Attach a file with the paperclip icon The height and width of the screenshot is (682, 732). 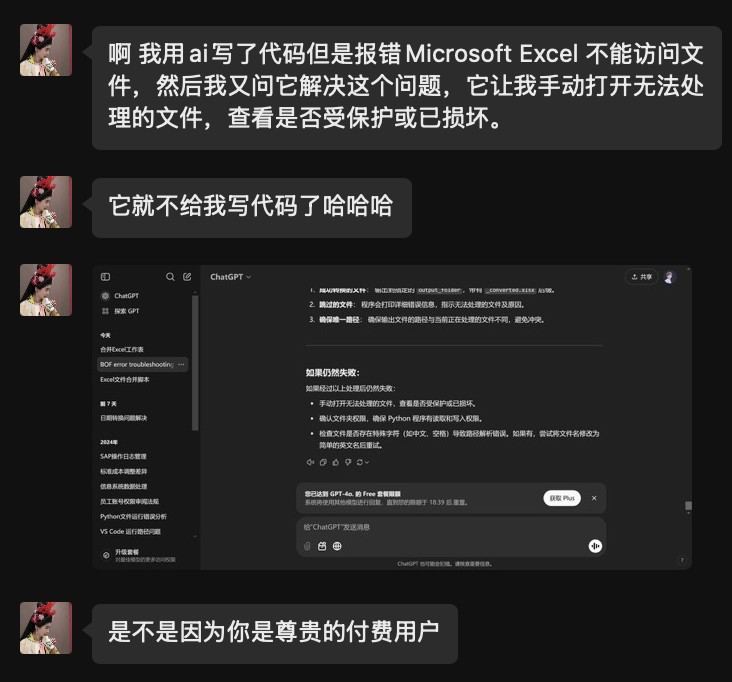coord(307,546)
